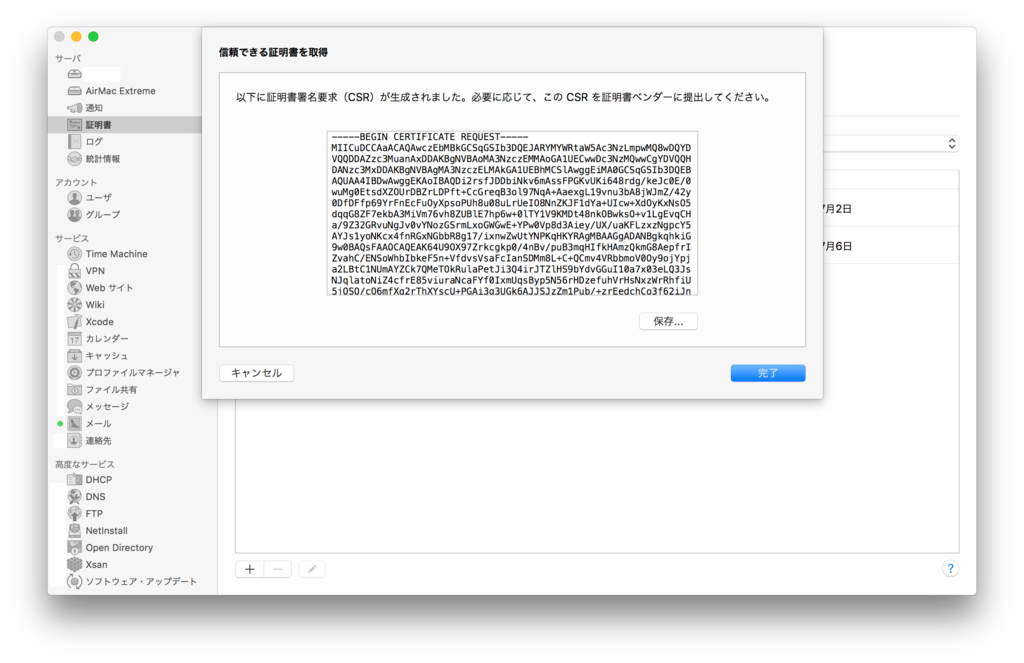This screenshot has height=663, width=1024.
Task: Click the キャンセル cancel button
Action: pyautogui.click(x=256, y=373)
